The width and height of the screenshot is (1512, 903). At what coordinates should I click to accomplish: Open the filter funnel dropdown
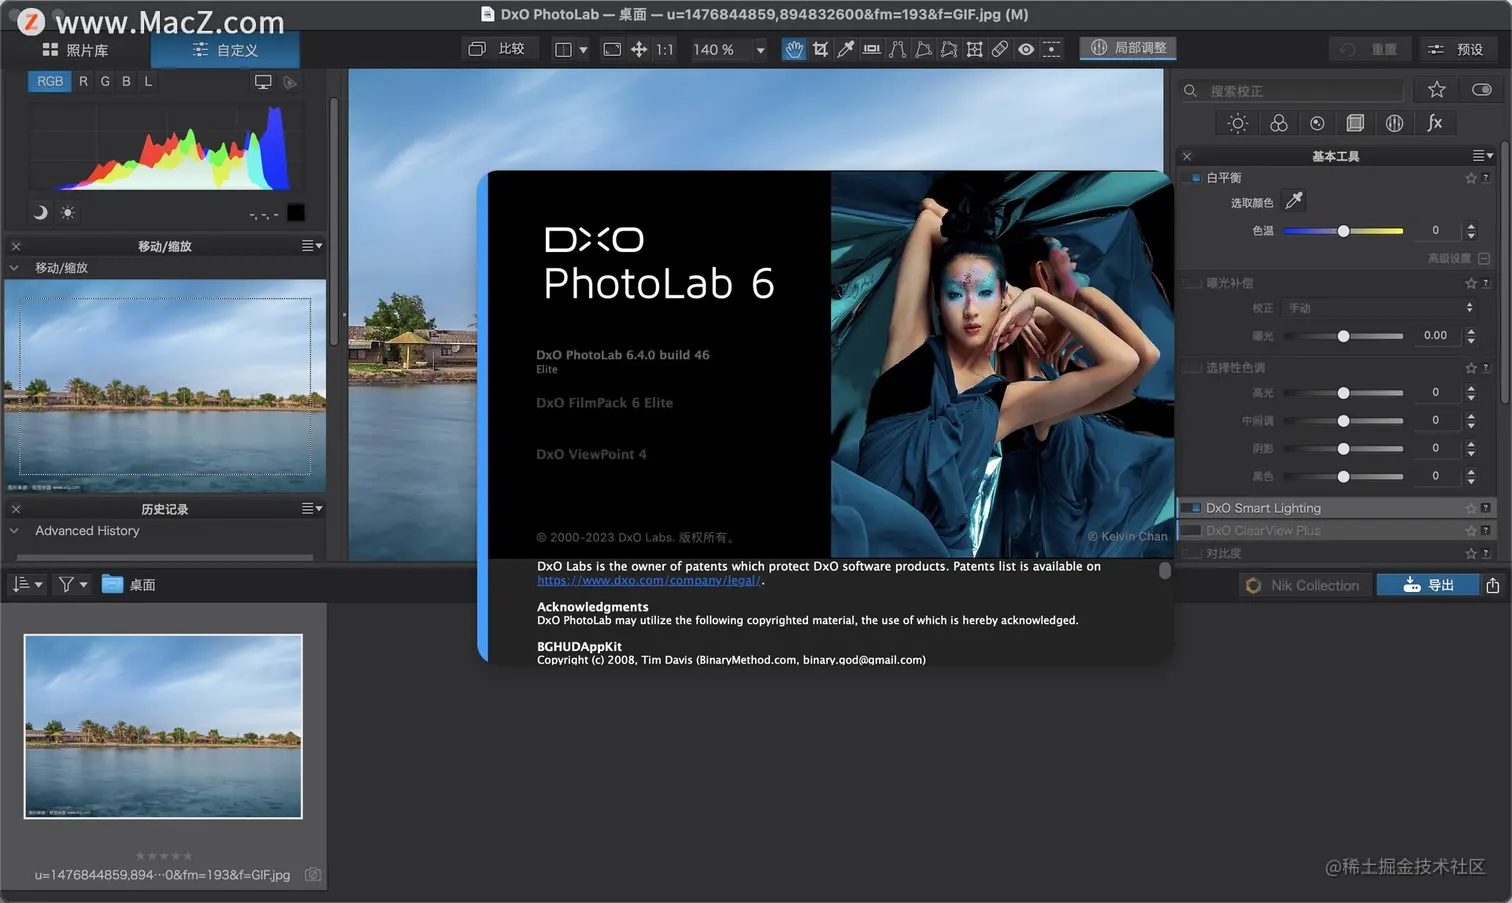pos(73,584)
